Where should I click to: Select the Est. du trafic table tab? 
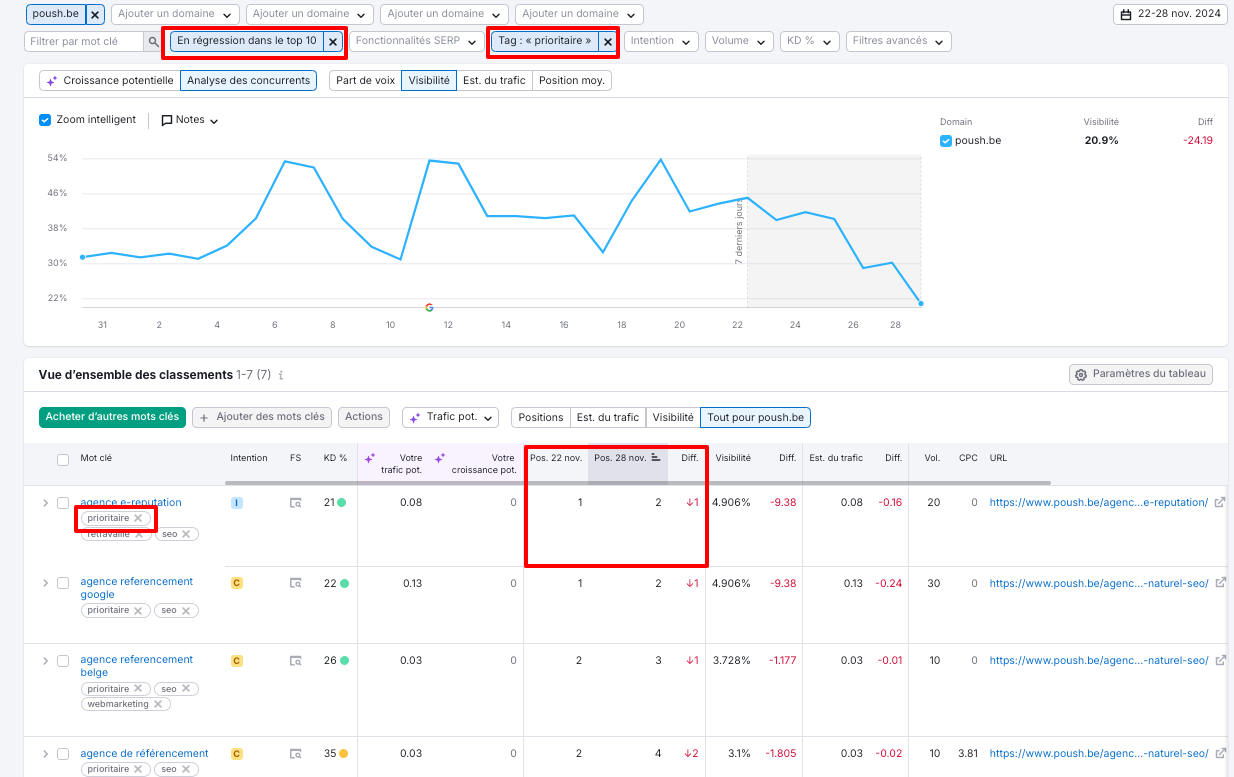(607, 417)
